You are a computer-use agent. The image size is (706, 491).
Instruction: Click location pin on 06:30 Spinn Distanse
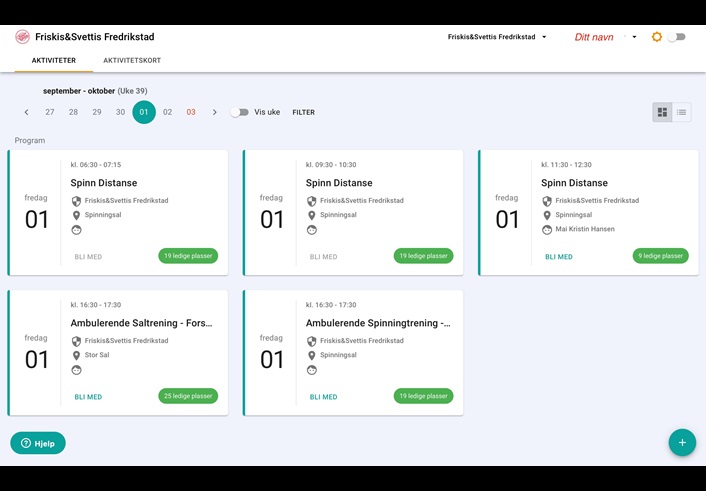click(77, 215)
